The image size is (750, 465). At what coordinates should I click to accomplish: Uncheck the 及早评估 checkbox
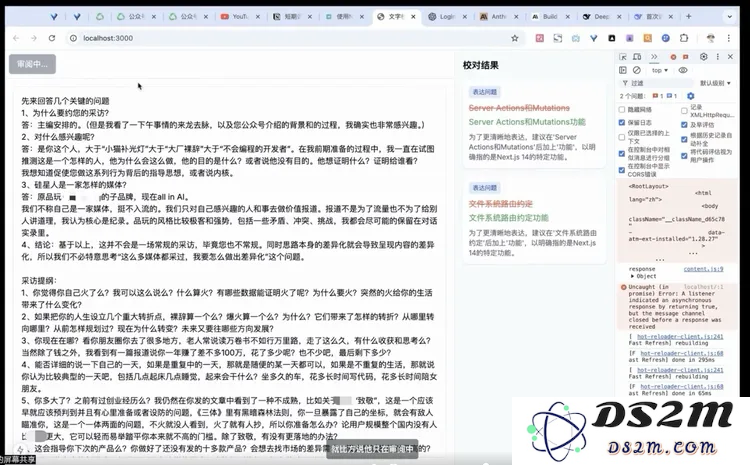point(684,124)
